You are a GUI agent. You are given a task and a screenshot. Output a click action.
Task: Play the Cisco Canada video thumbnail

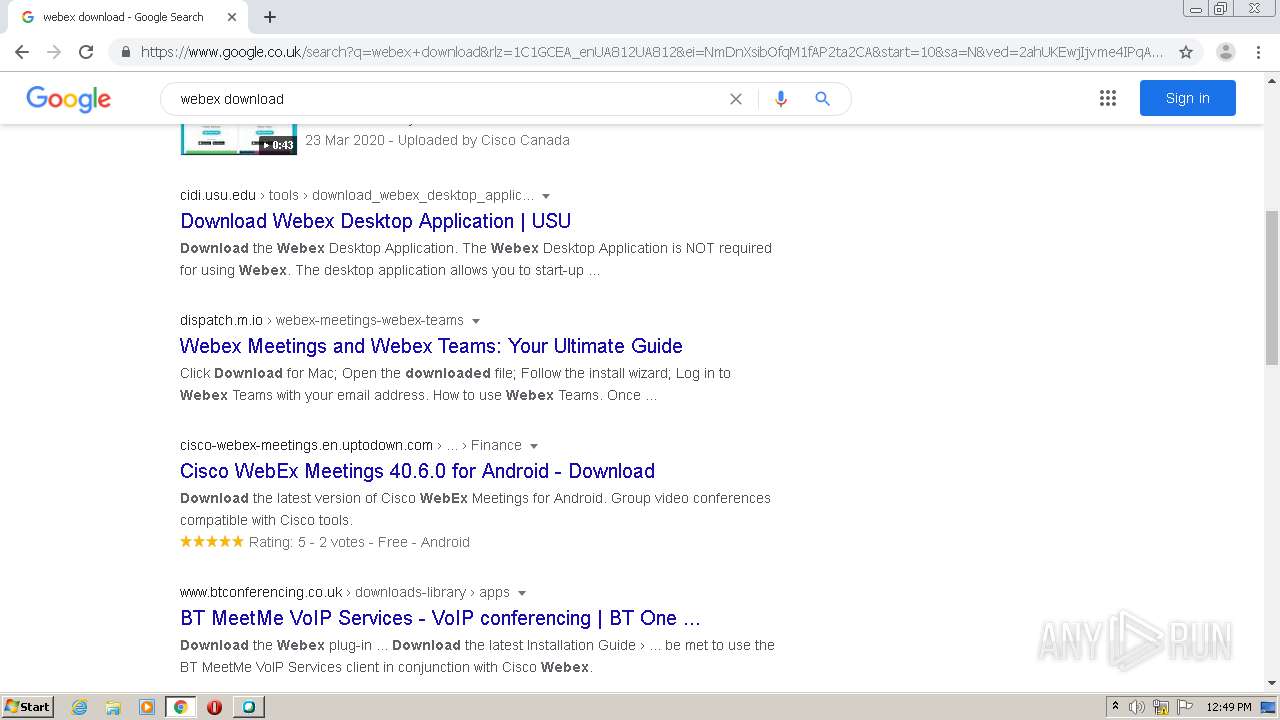click(238, 139)
